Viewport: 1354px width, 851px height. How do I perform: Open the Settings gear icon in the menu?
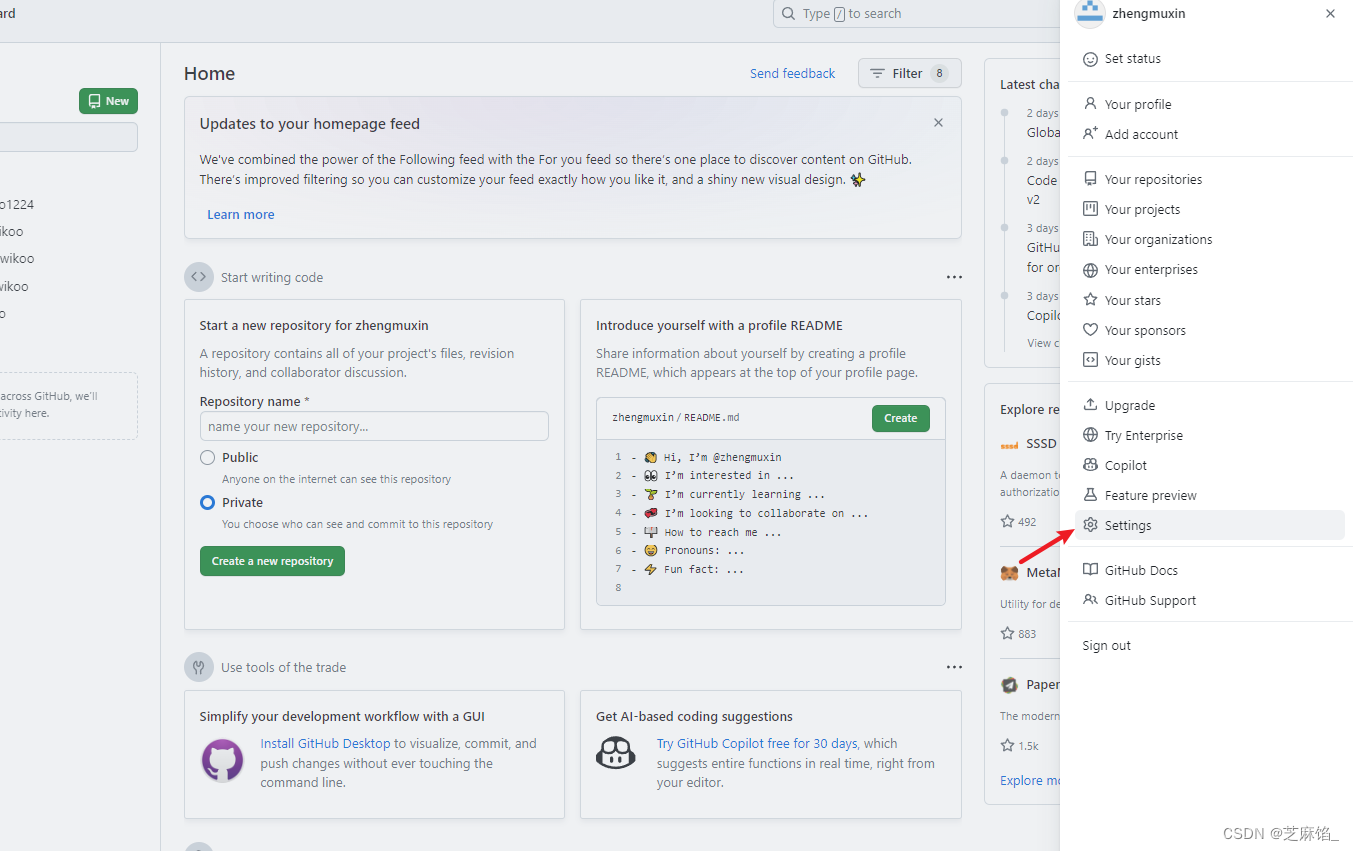click(1090, 525)
